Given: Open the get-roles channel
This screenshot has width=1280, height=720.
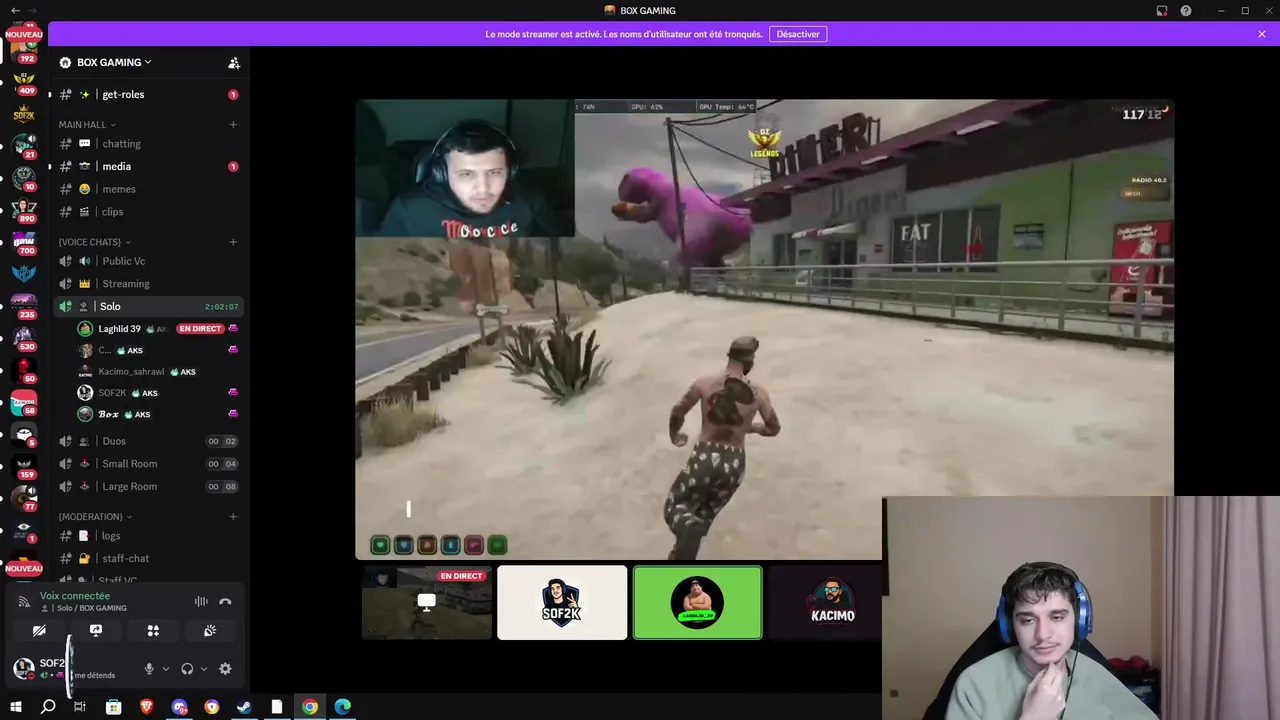Looking at the screenshot, I should [148, 94].
